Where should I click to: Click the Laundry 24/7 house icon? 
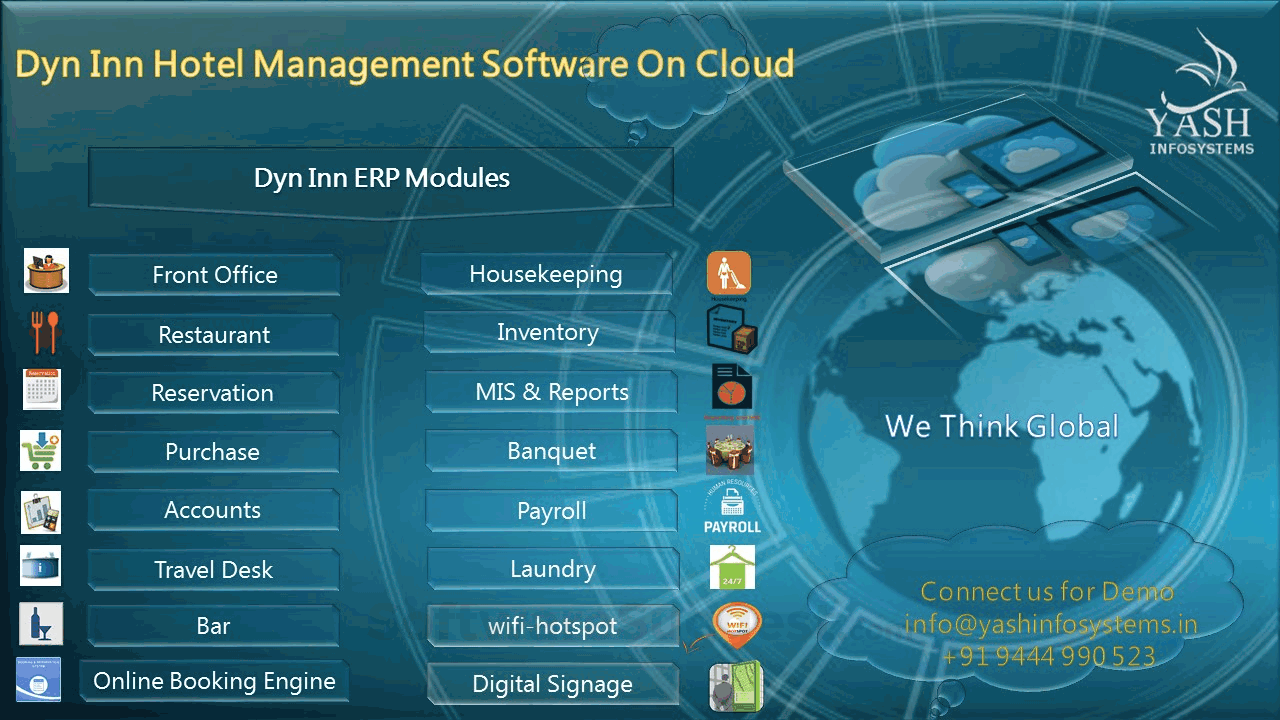point(733,566)
